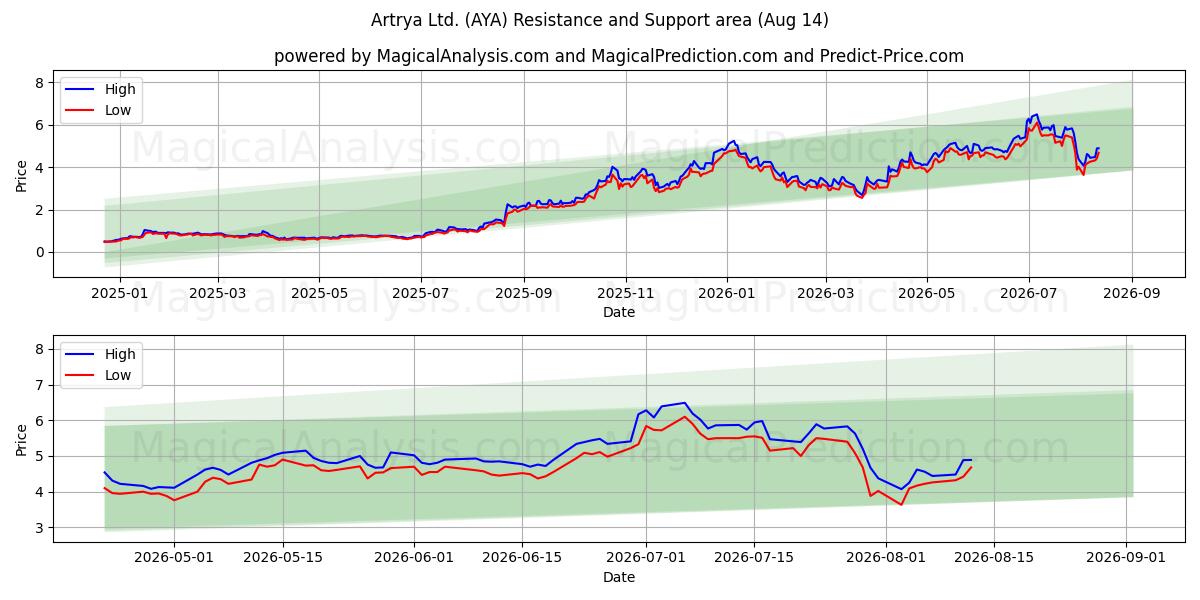Click the '2025-07' tick label on the top chart

pyautogui.click(x=420, y=295)
